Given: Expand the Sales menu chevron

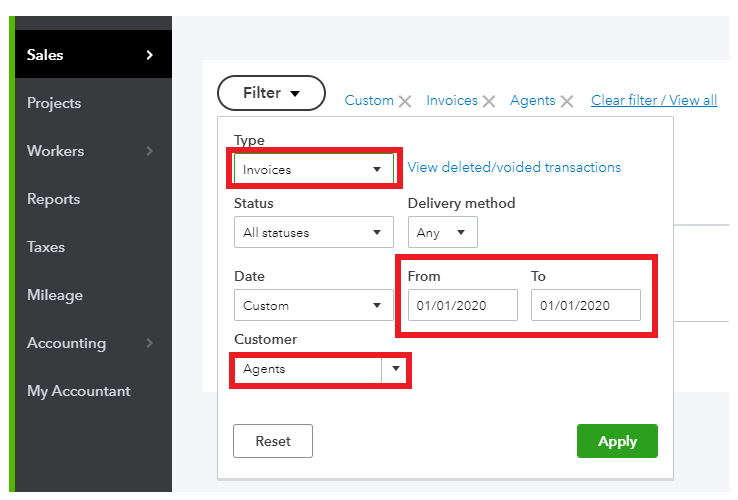Looking at the screenshot, I should 150,55.
